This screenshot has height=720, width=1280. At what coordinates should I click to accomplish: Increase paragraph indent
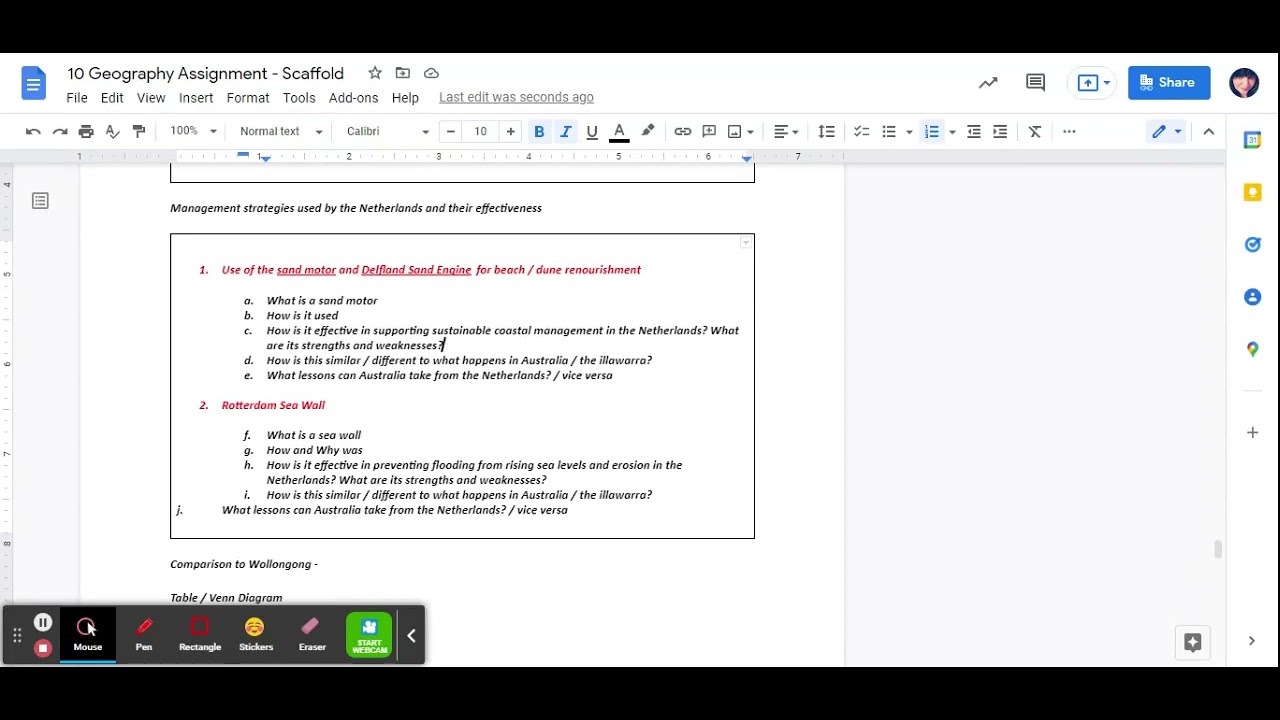[1000, 131]
